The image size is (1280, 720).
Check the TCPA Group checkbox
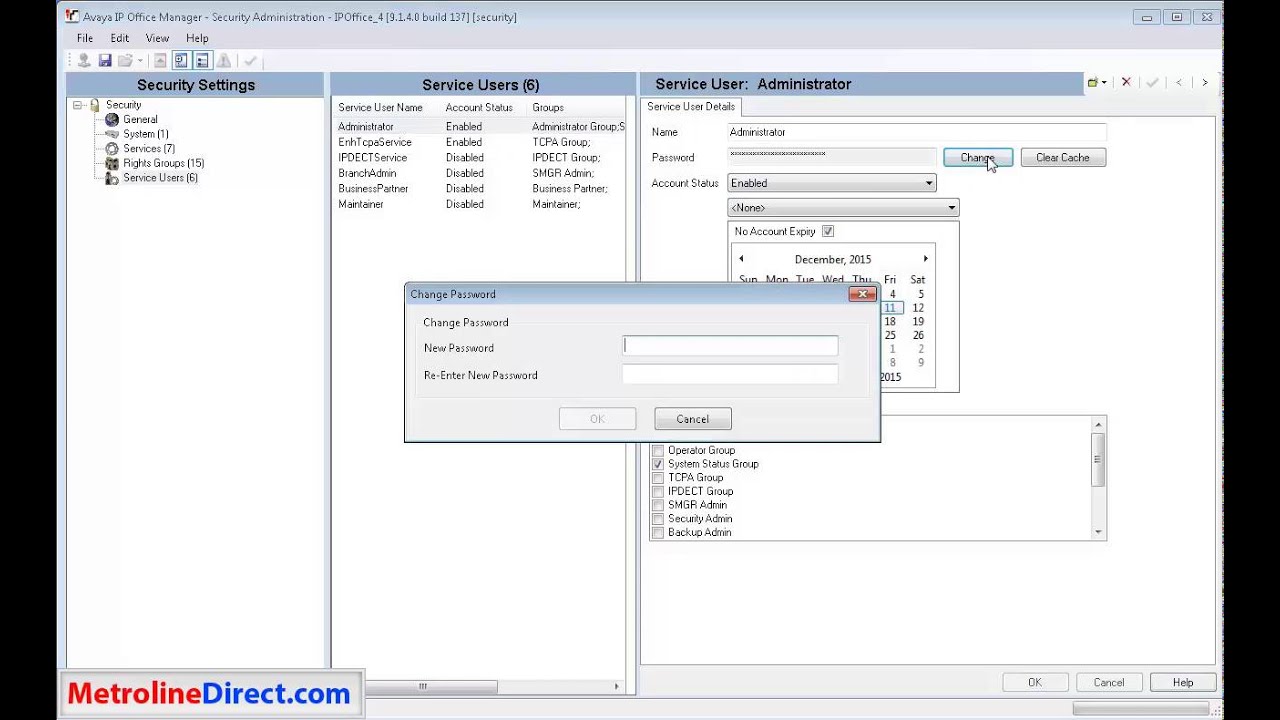pos(658,478)
